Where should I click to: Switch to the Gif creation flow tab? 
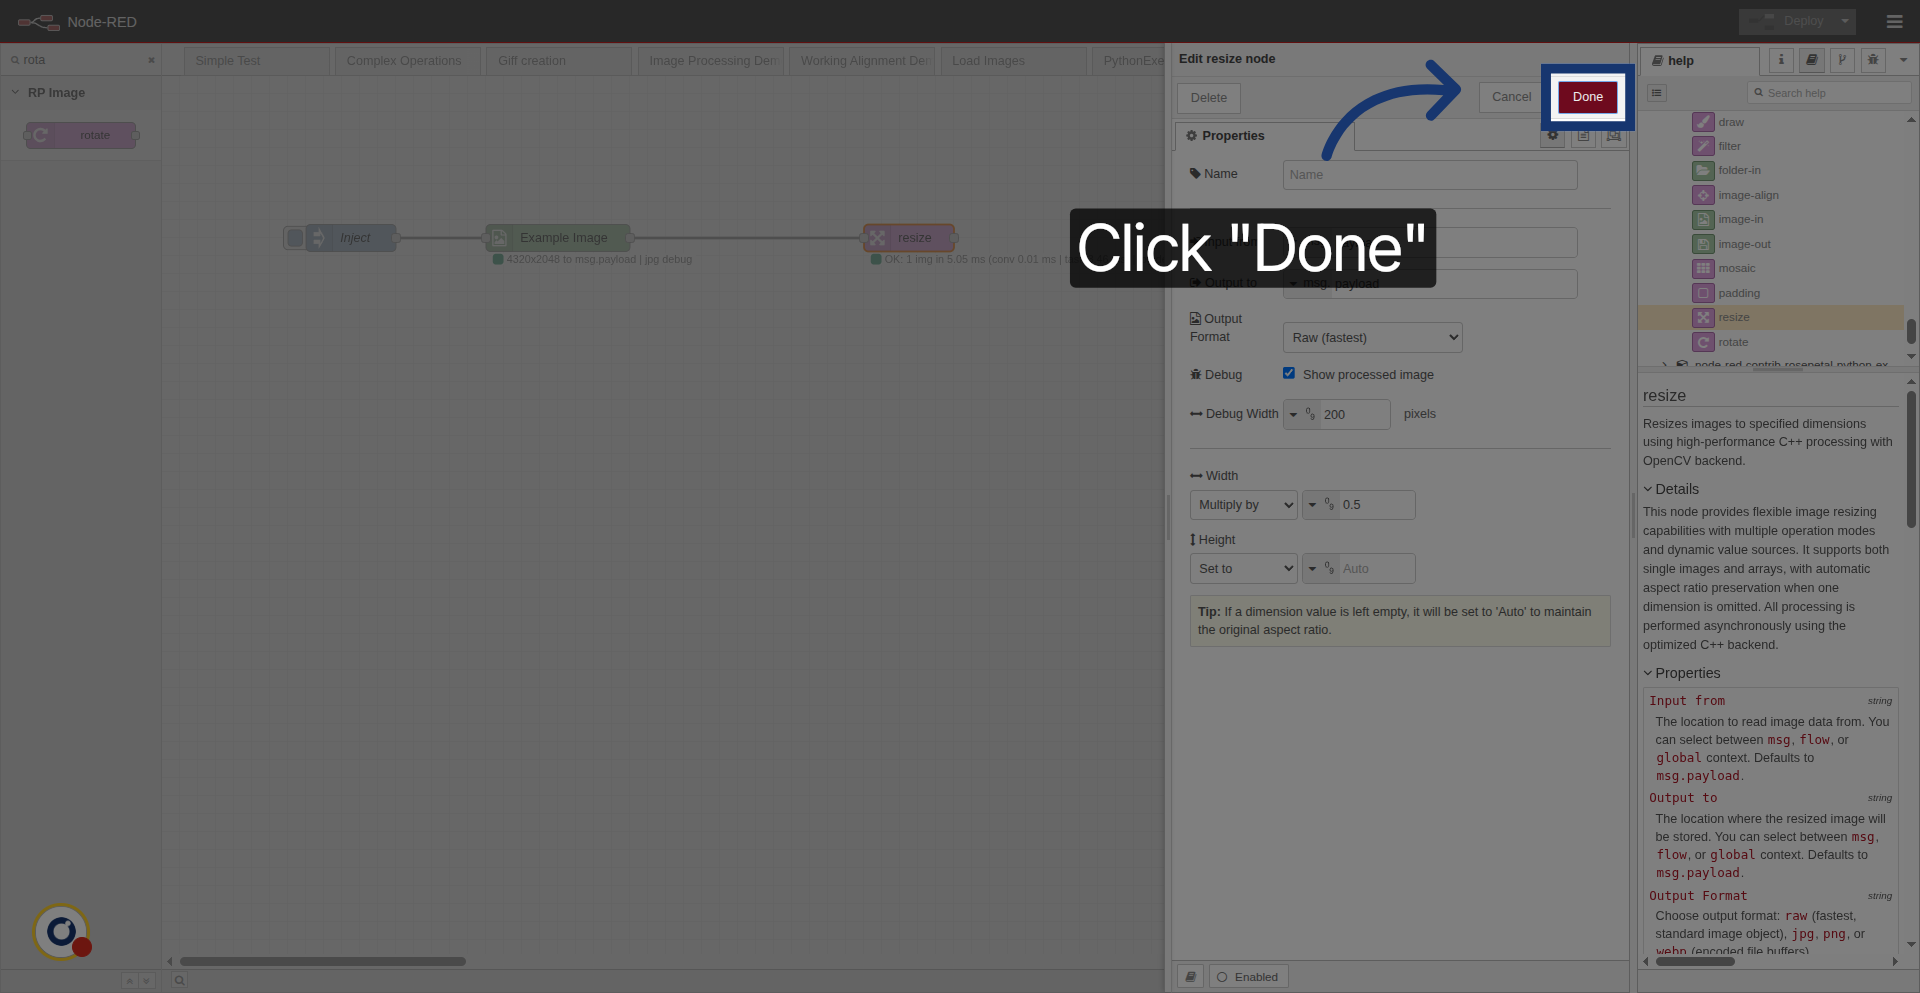530,60
